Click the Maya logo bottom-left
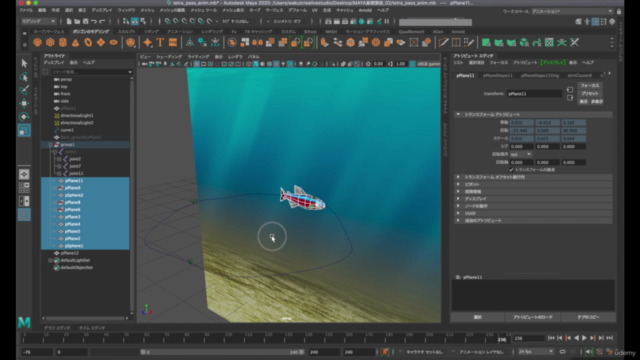This screenshot has width=640, height=360. point(24,322)
